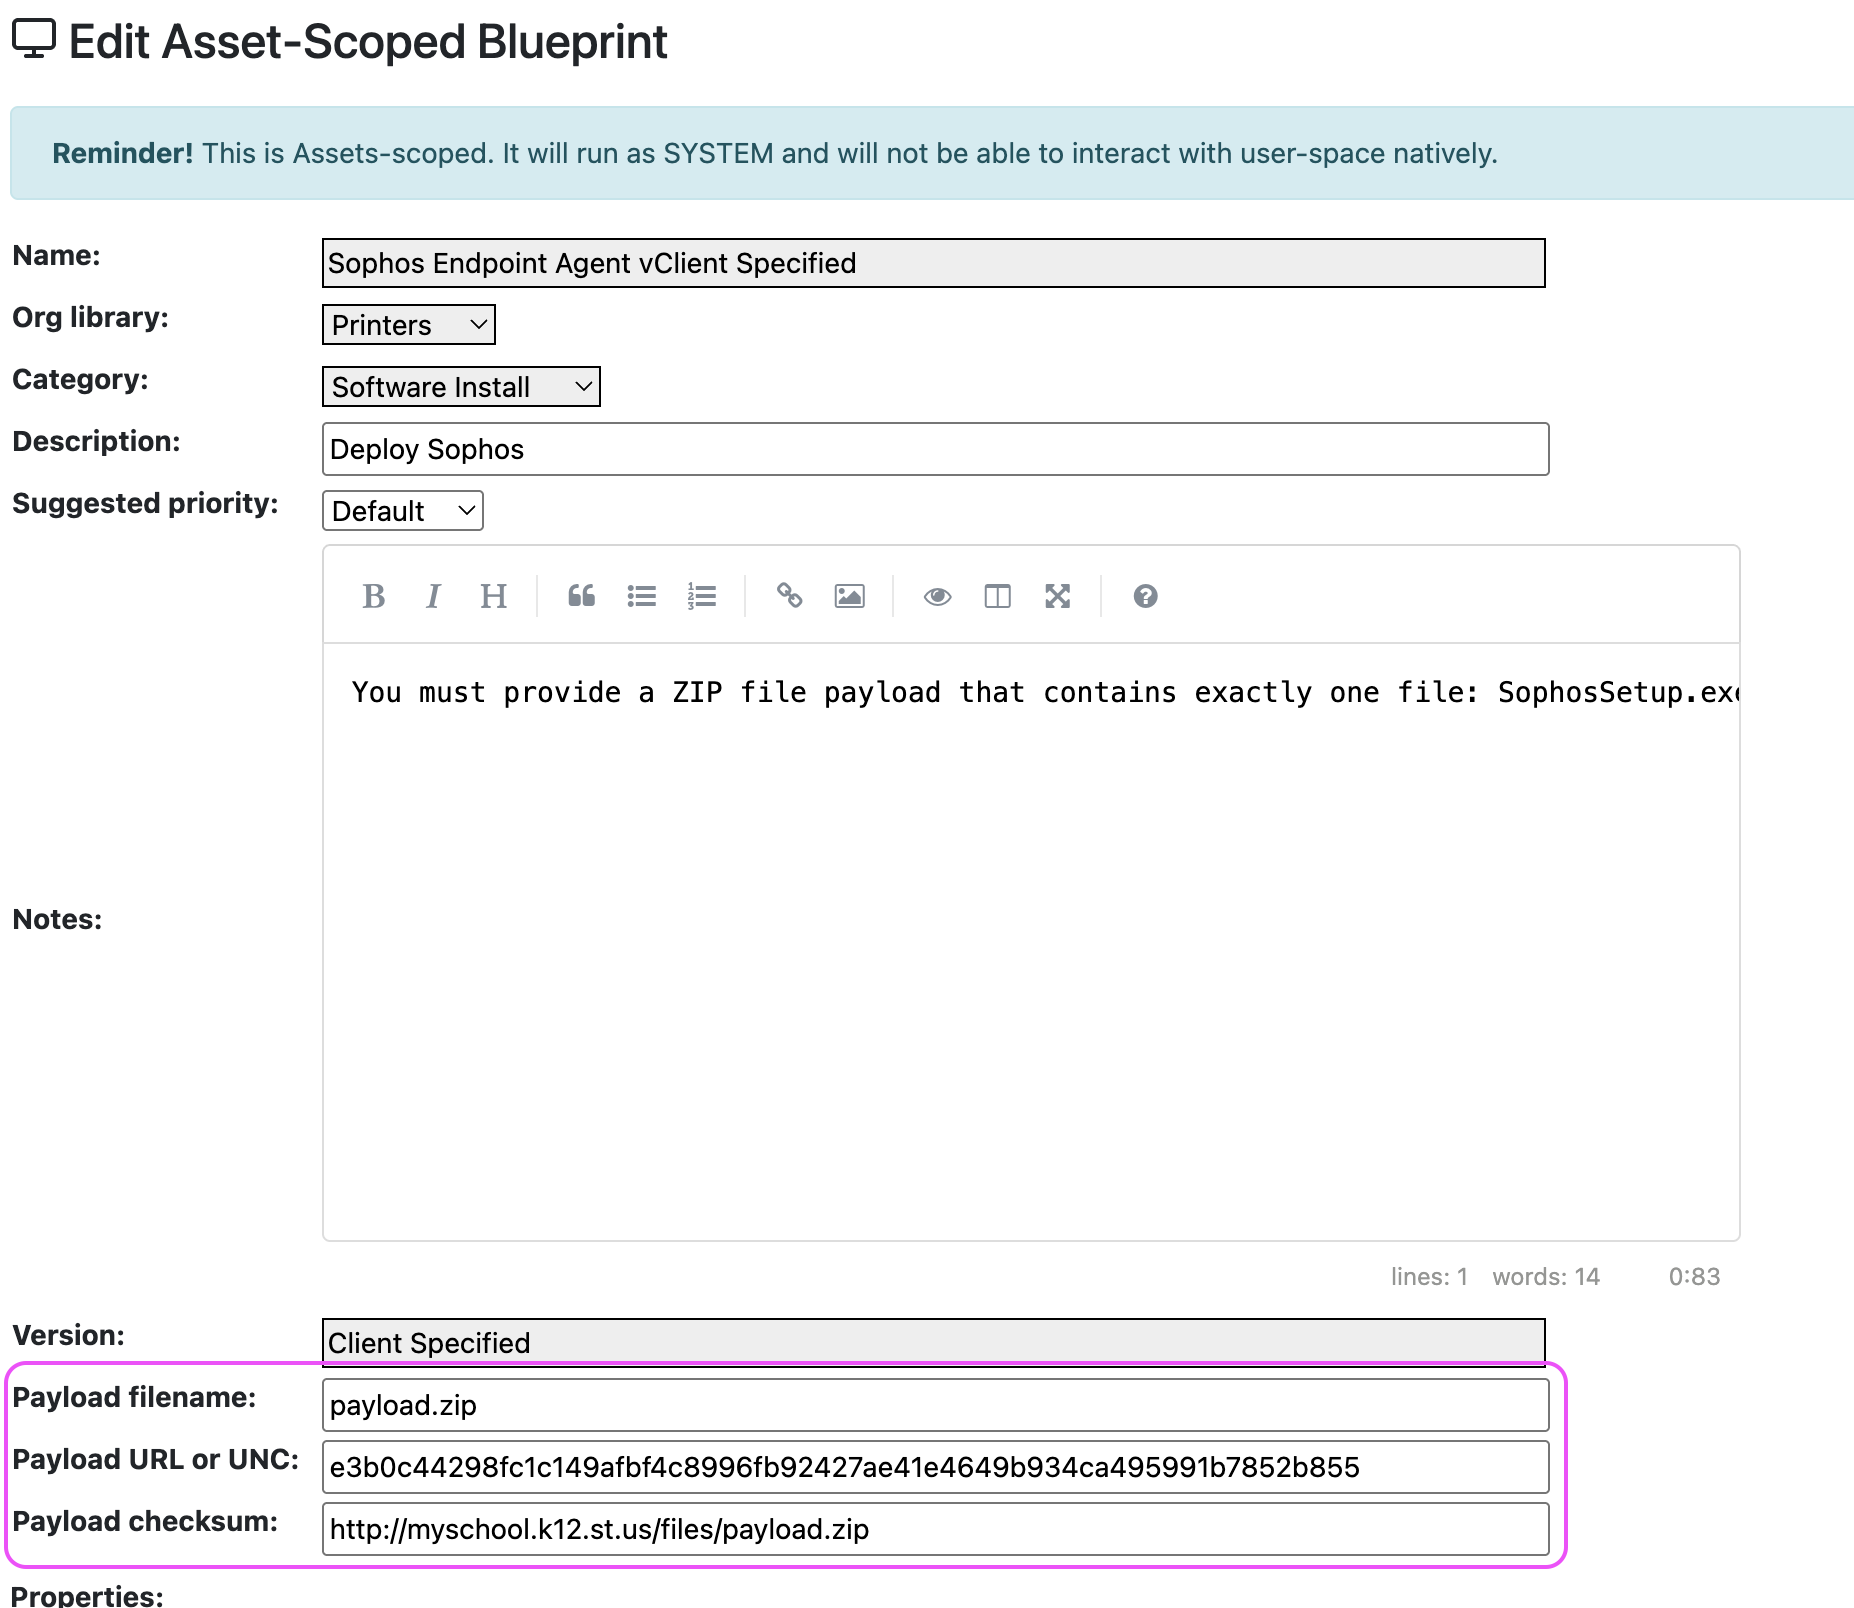Click the Edit Asset-Scoped Blueprint heading
Viewport: 1854px width, 1608px height.
coord(368,42)
